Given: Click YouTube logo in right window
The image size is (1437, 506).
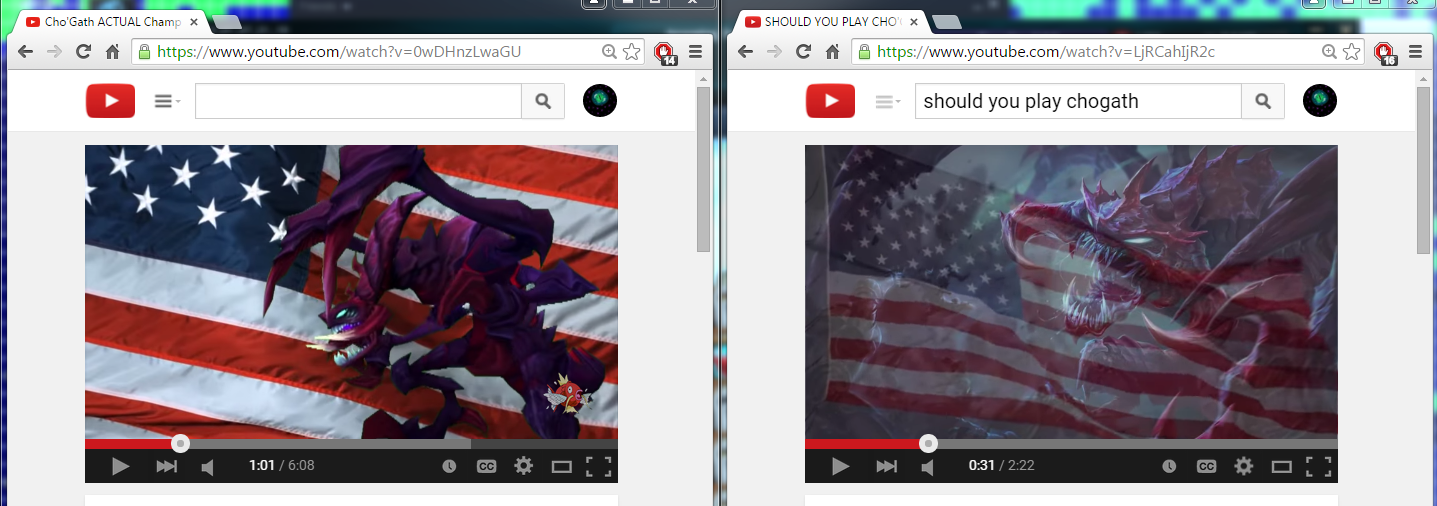Looking at the screenshot, I should [830, 101].
